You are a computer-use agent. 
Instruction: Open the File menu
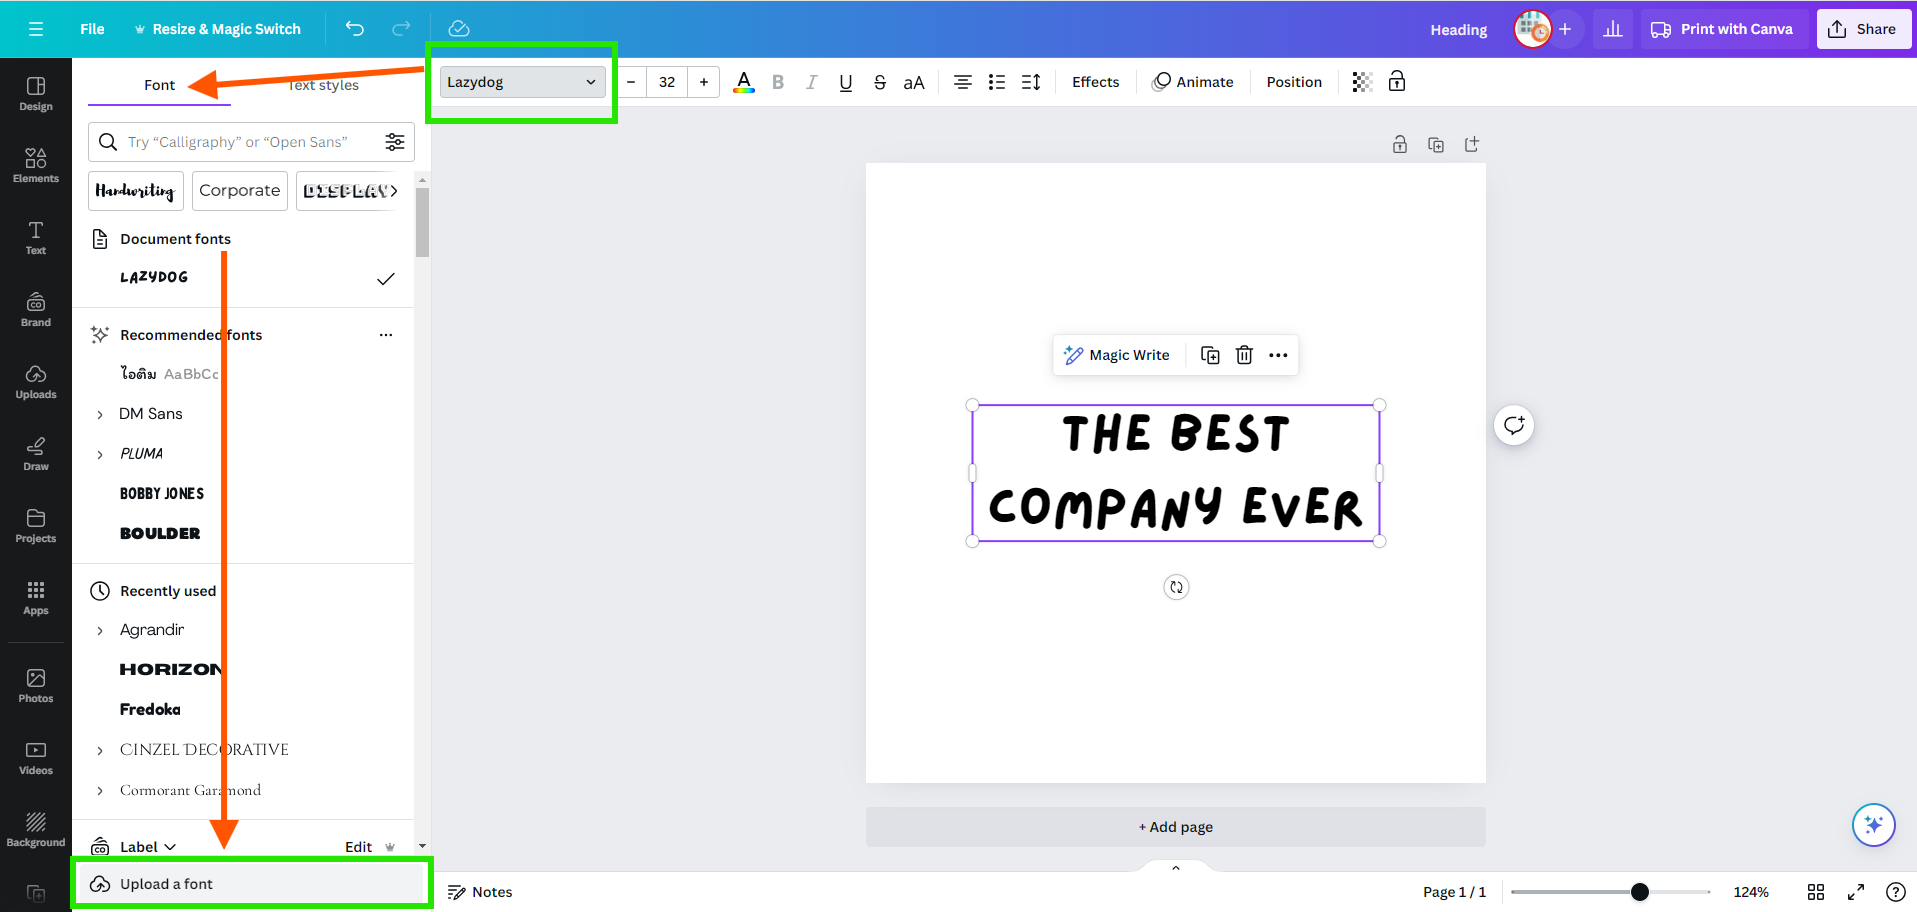pyautogui.click(x=92, y=29)
